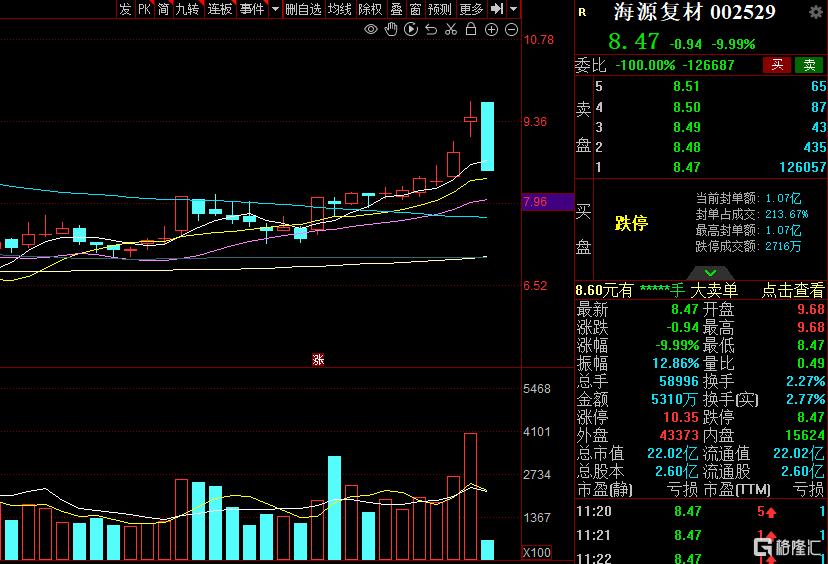Select sell level 3 price 8.49
The width and height of the screenshot is (828, 564).
point(686,127)
